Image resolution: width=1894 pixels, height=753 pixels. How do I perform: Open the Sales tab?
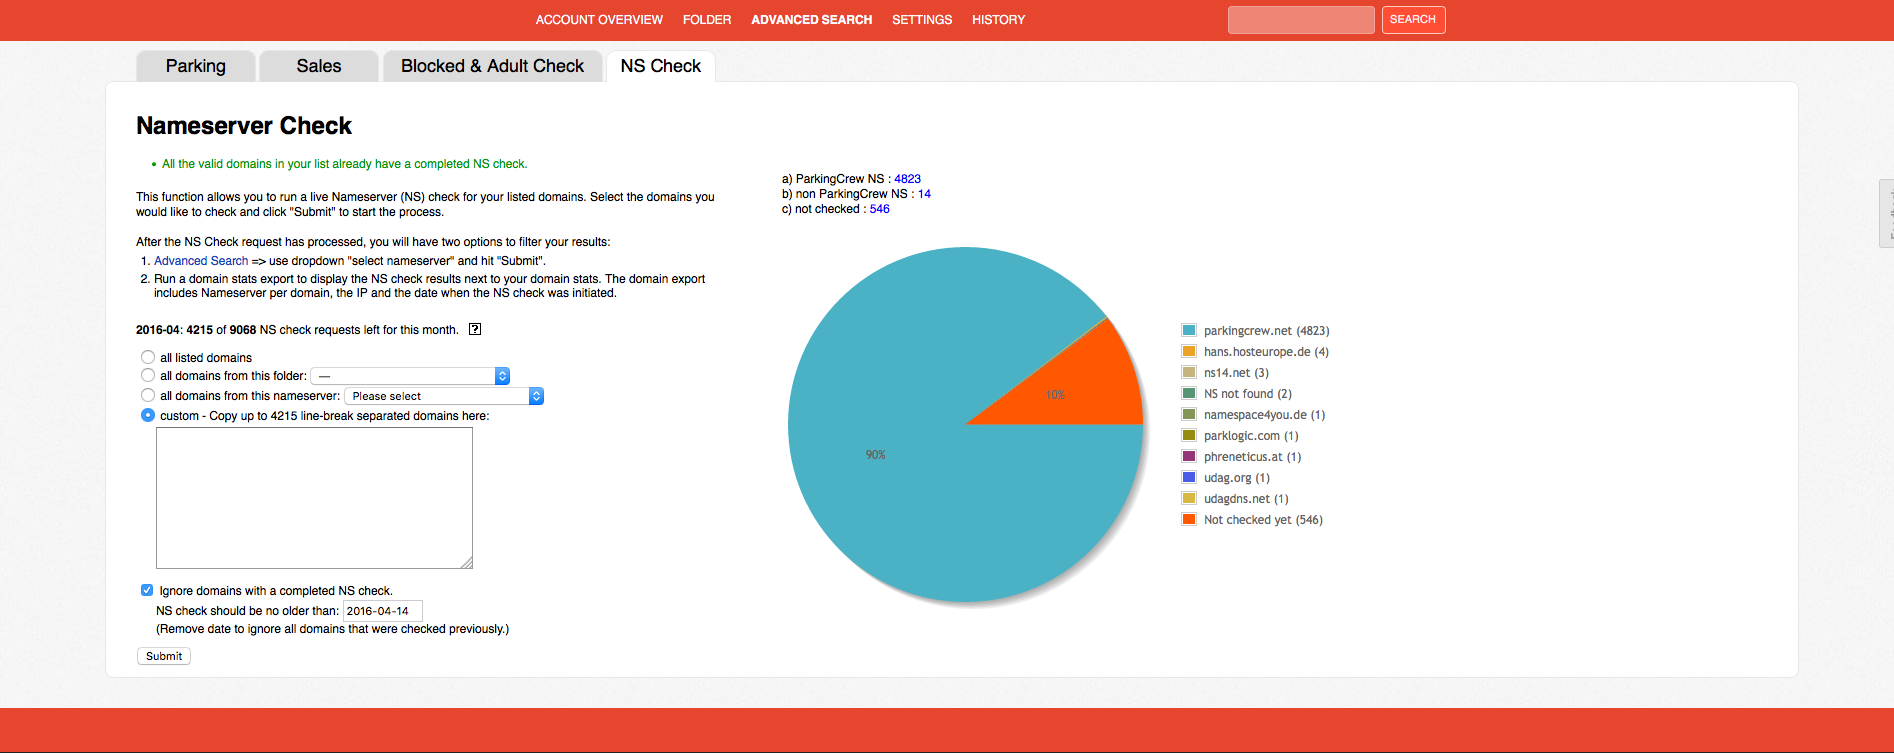[x=319, y=66]
